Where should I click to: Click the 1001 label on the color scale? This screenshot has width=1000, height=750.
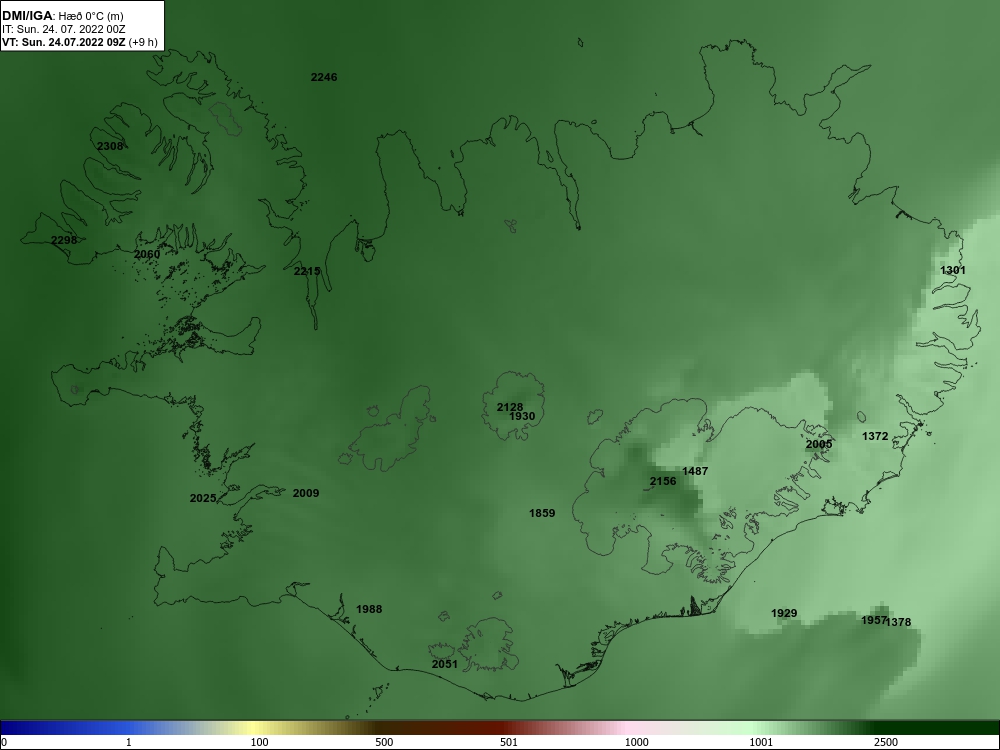point(761,742)
